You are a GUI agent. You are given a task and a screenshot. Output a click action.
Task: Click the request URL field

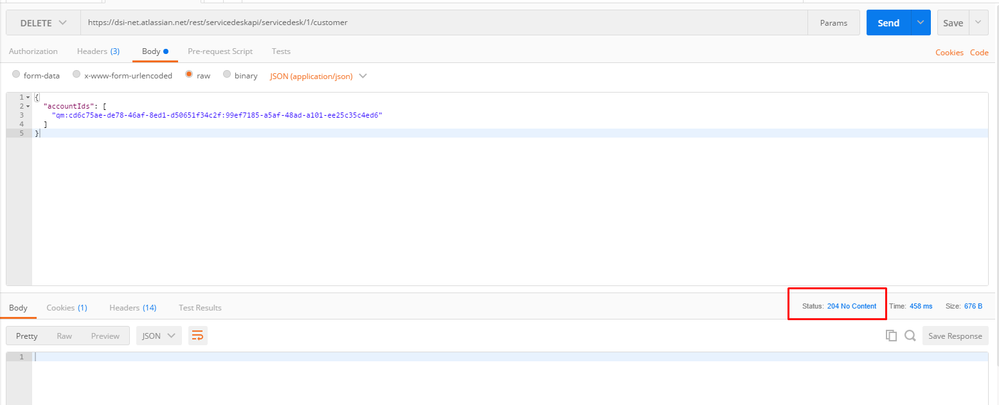pyautogui.click(x=444, y=22)
